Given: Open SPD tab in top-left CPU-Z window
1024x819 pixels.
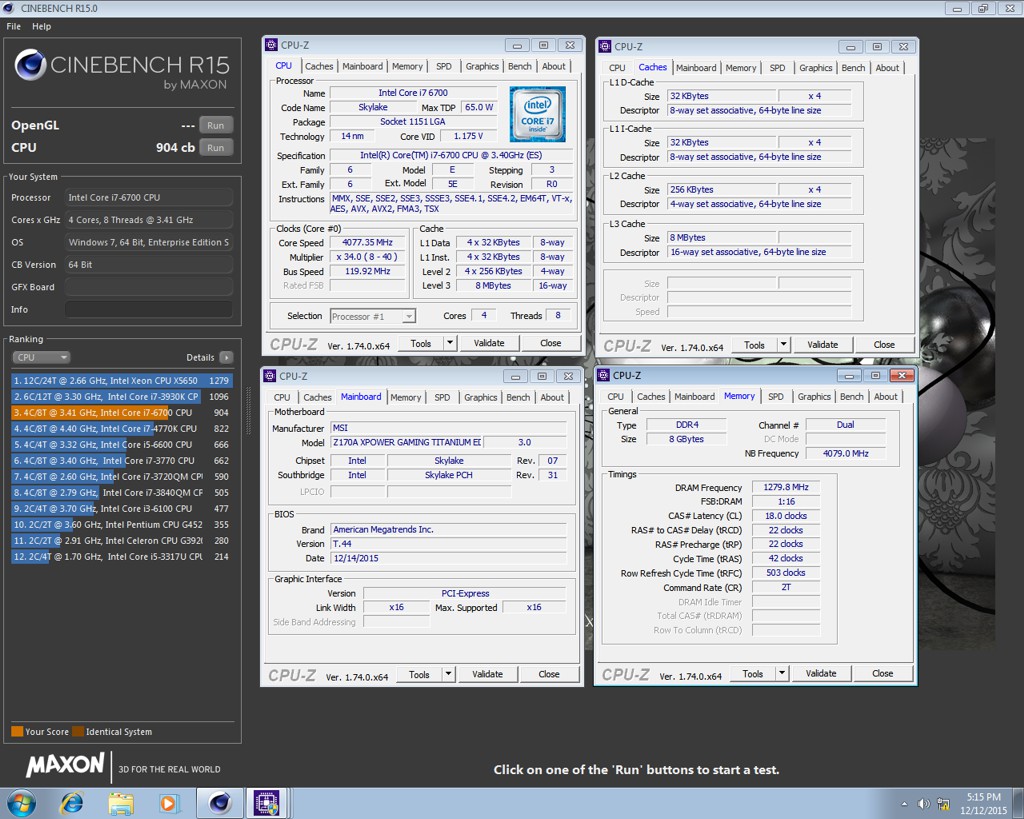Looking at the screenshot, I should tap(443, 66).
